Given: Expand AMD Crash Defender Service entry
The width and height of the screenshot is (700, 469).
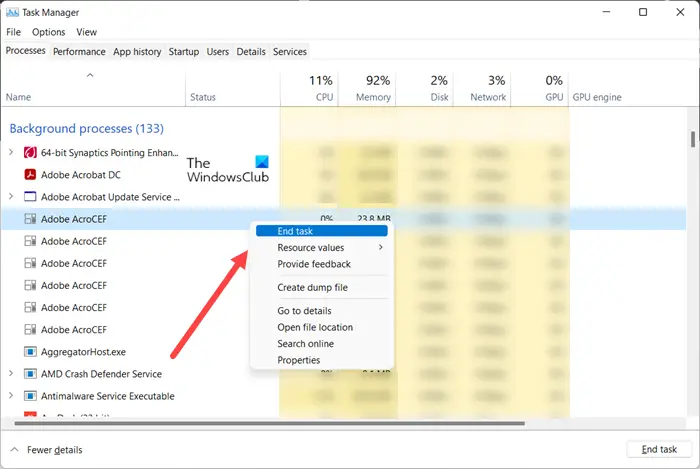Looking at the screenshot, I should (x=11, y=373).
